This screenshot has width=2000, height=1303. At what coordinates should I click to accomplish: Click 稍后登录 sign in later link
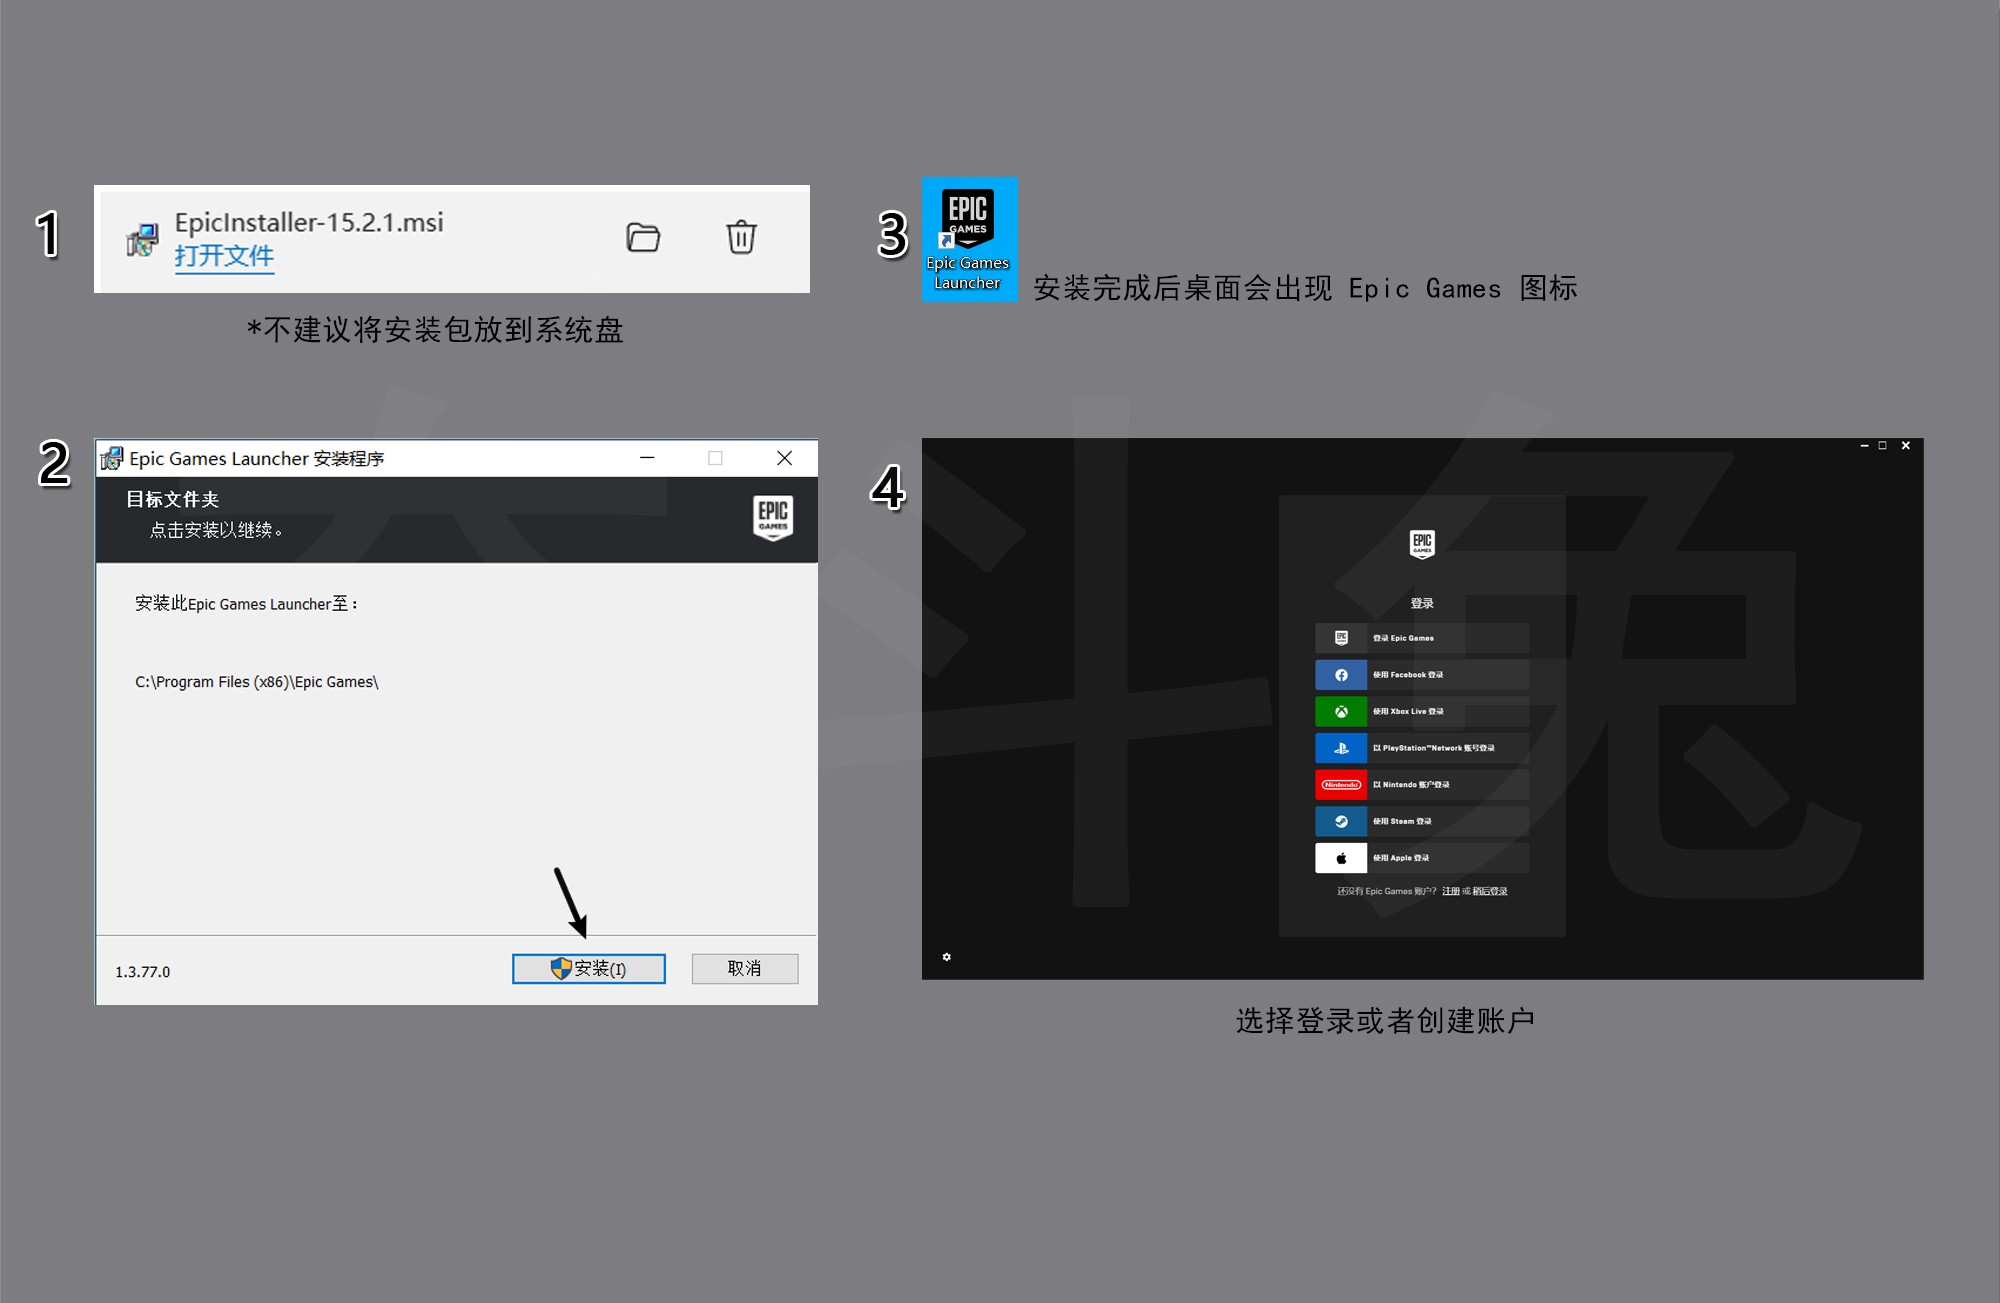[1490, 891]
